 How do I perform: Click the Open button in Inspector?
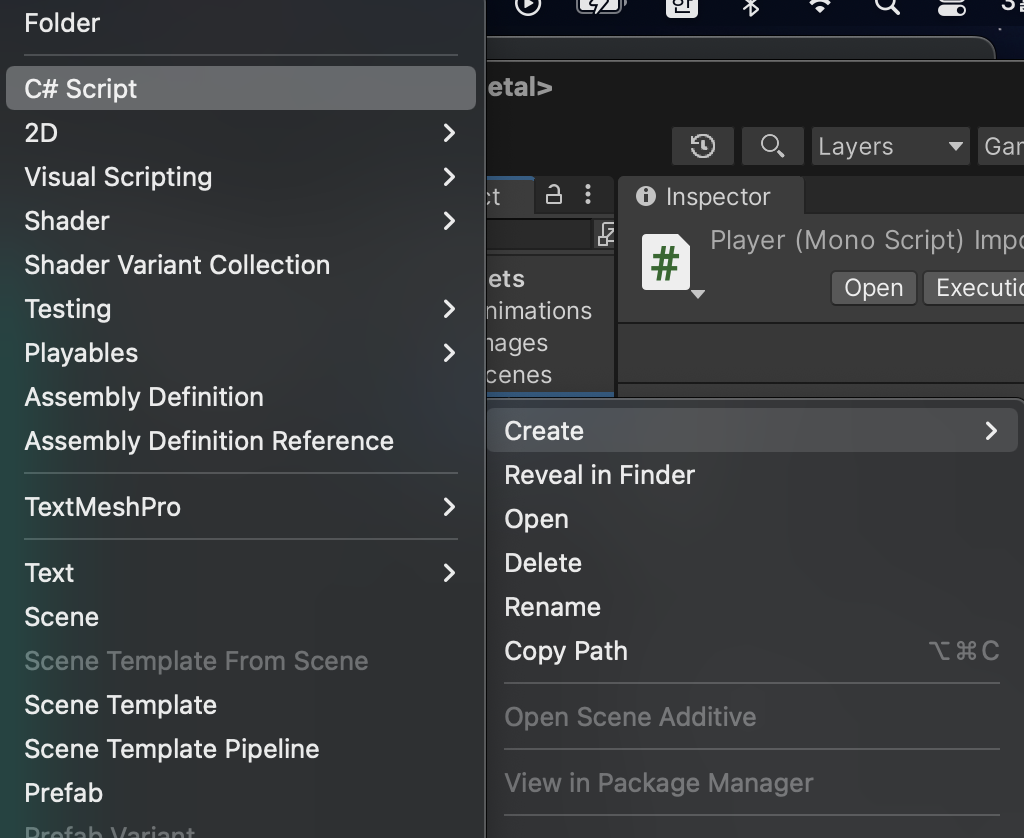(x=873, y=288)
